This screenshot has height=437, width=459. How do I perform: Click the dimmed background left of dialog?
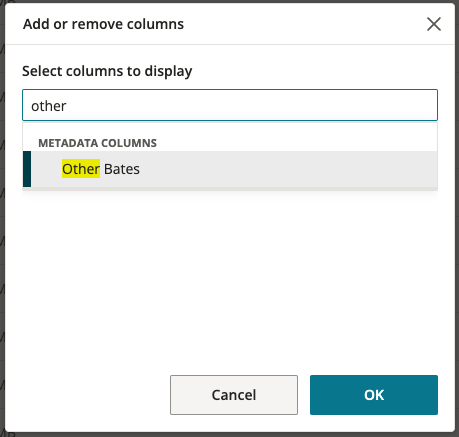[2, 218]
